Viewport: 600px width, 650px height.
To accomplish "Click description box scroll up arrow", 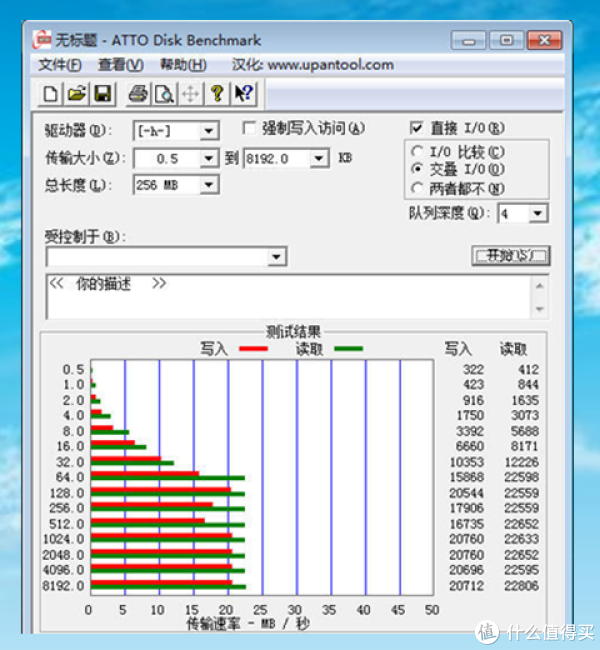I will click(540, 286).
